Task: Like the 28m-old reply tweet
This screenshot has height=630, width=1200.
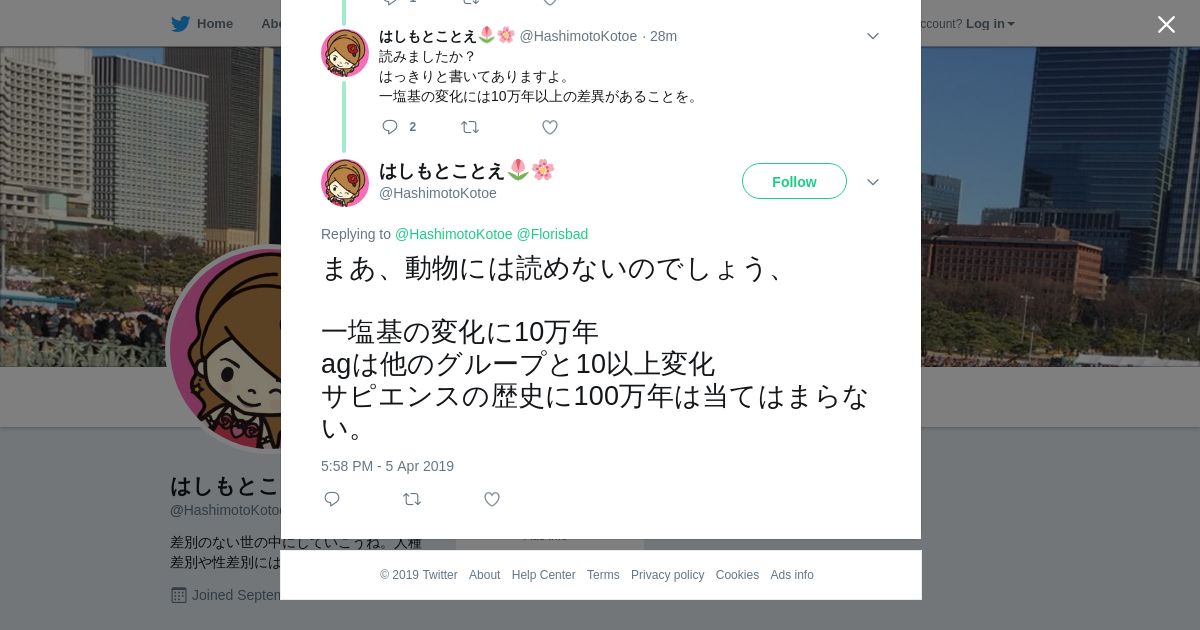Action: 550,127
